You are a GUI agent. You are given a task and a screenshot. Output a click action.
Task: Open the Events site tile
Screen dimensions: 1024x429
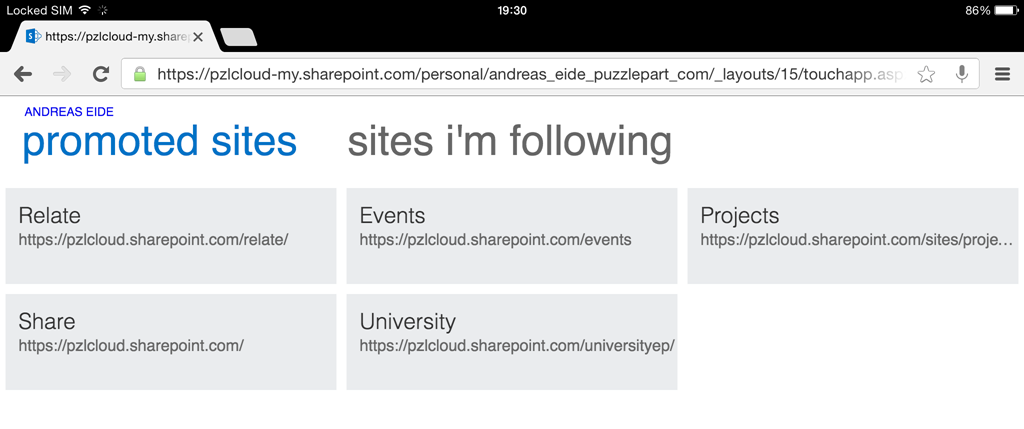coord(512,236)
